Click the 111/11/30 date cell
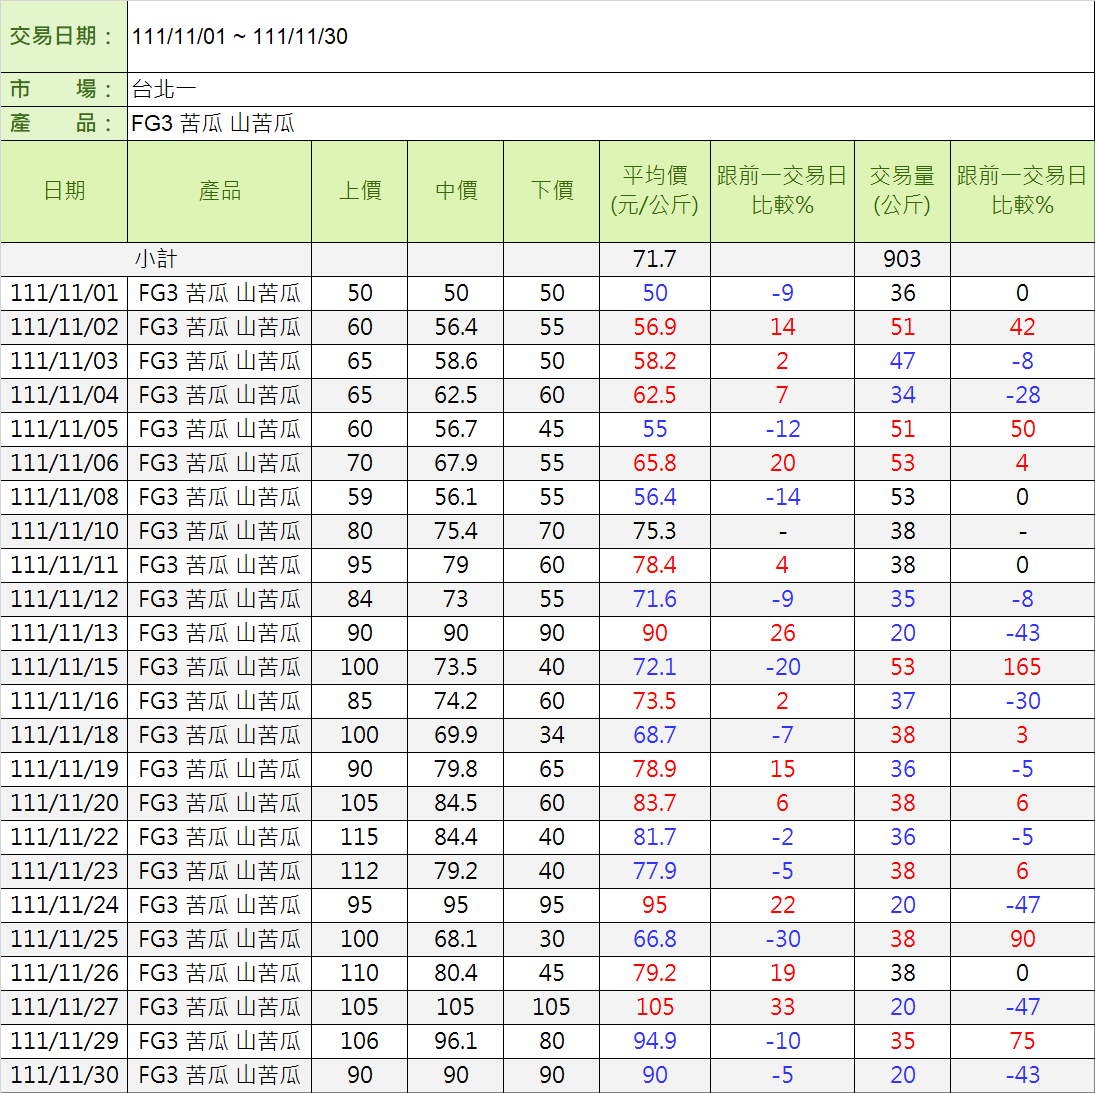 tap(64, 1075)
